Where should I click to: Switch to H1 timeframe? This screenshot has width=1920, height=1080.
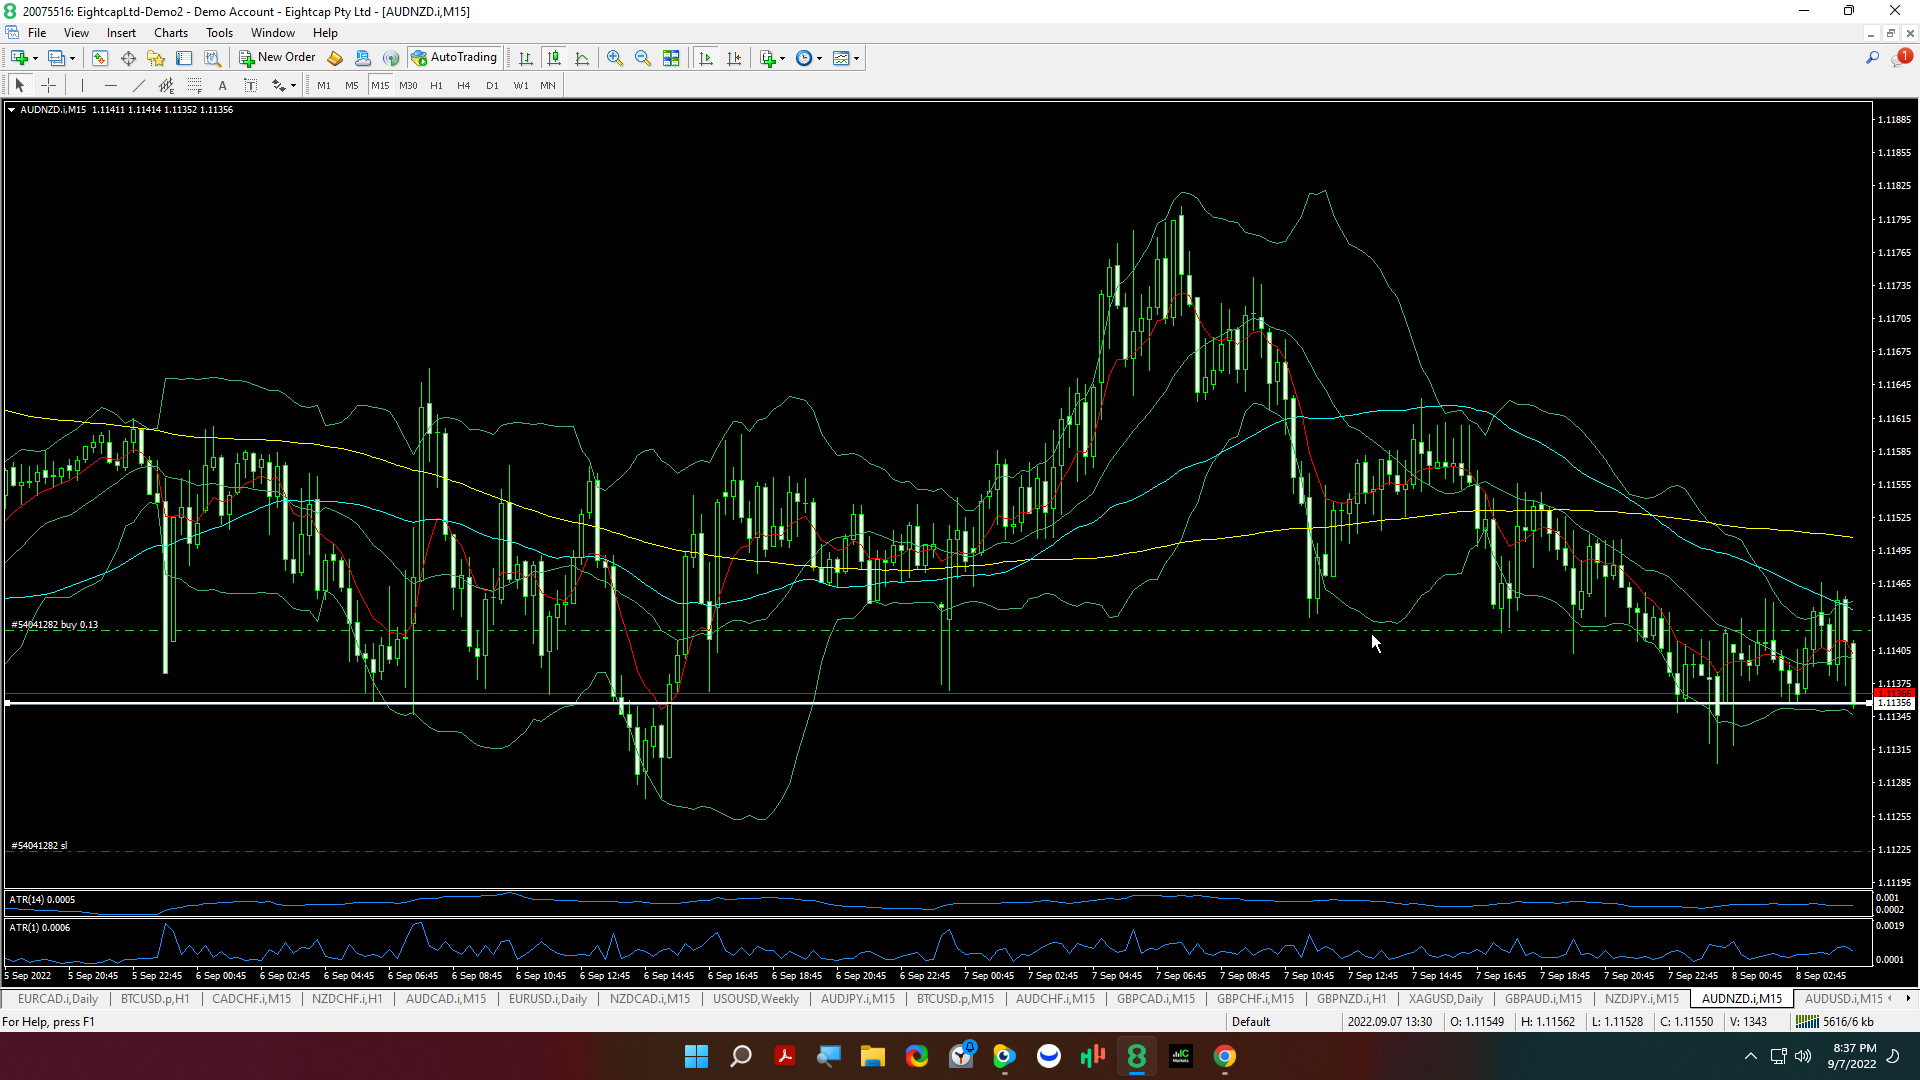436,86
